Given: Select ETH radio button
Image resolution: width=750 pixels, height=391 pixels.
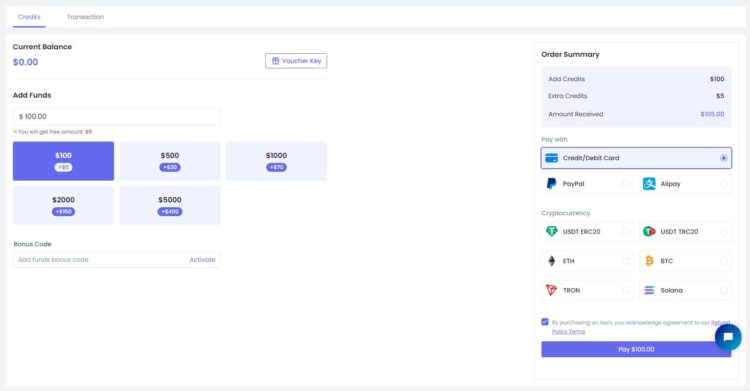Looking at the screenshot, I should point(626,261).
